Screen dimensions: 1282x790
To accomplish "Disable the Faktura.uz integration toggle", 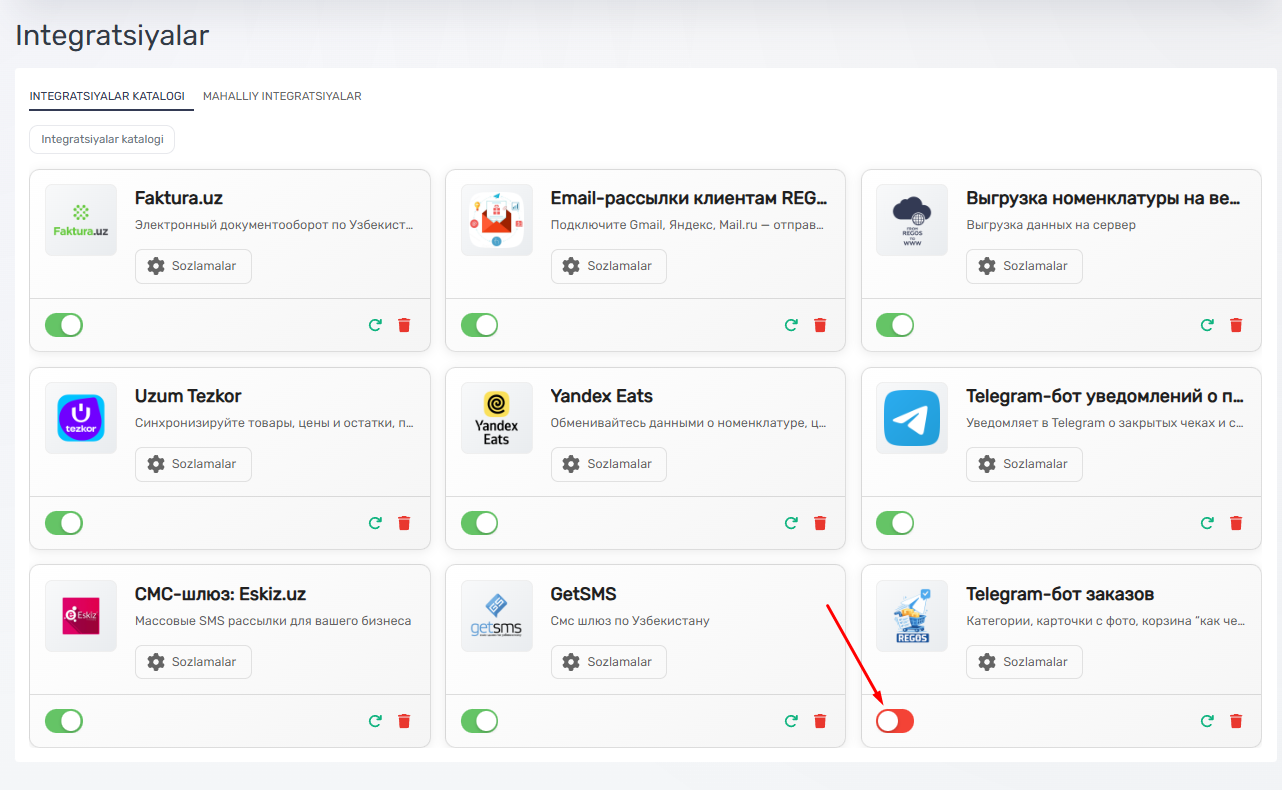I will pos(64,325).
